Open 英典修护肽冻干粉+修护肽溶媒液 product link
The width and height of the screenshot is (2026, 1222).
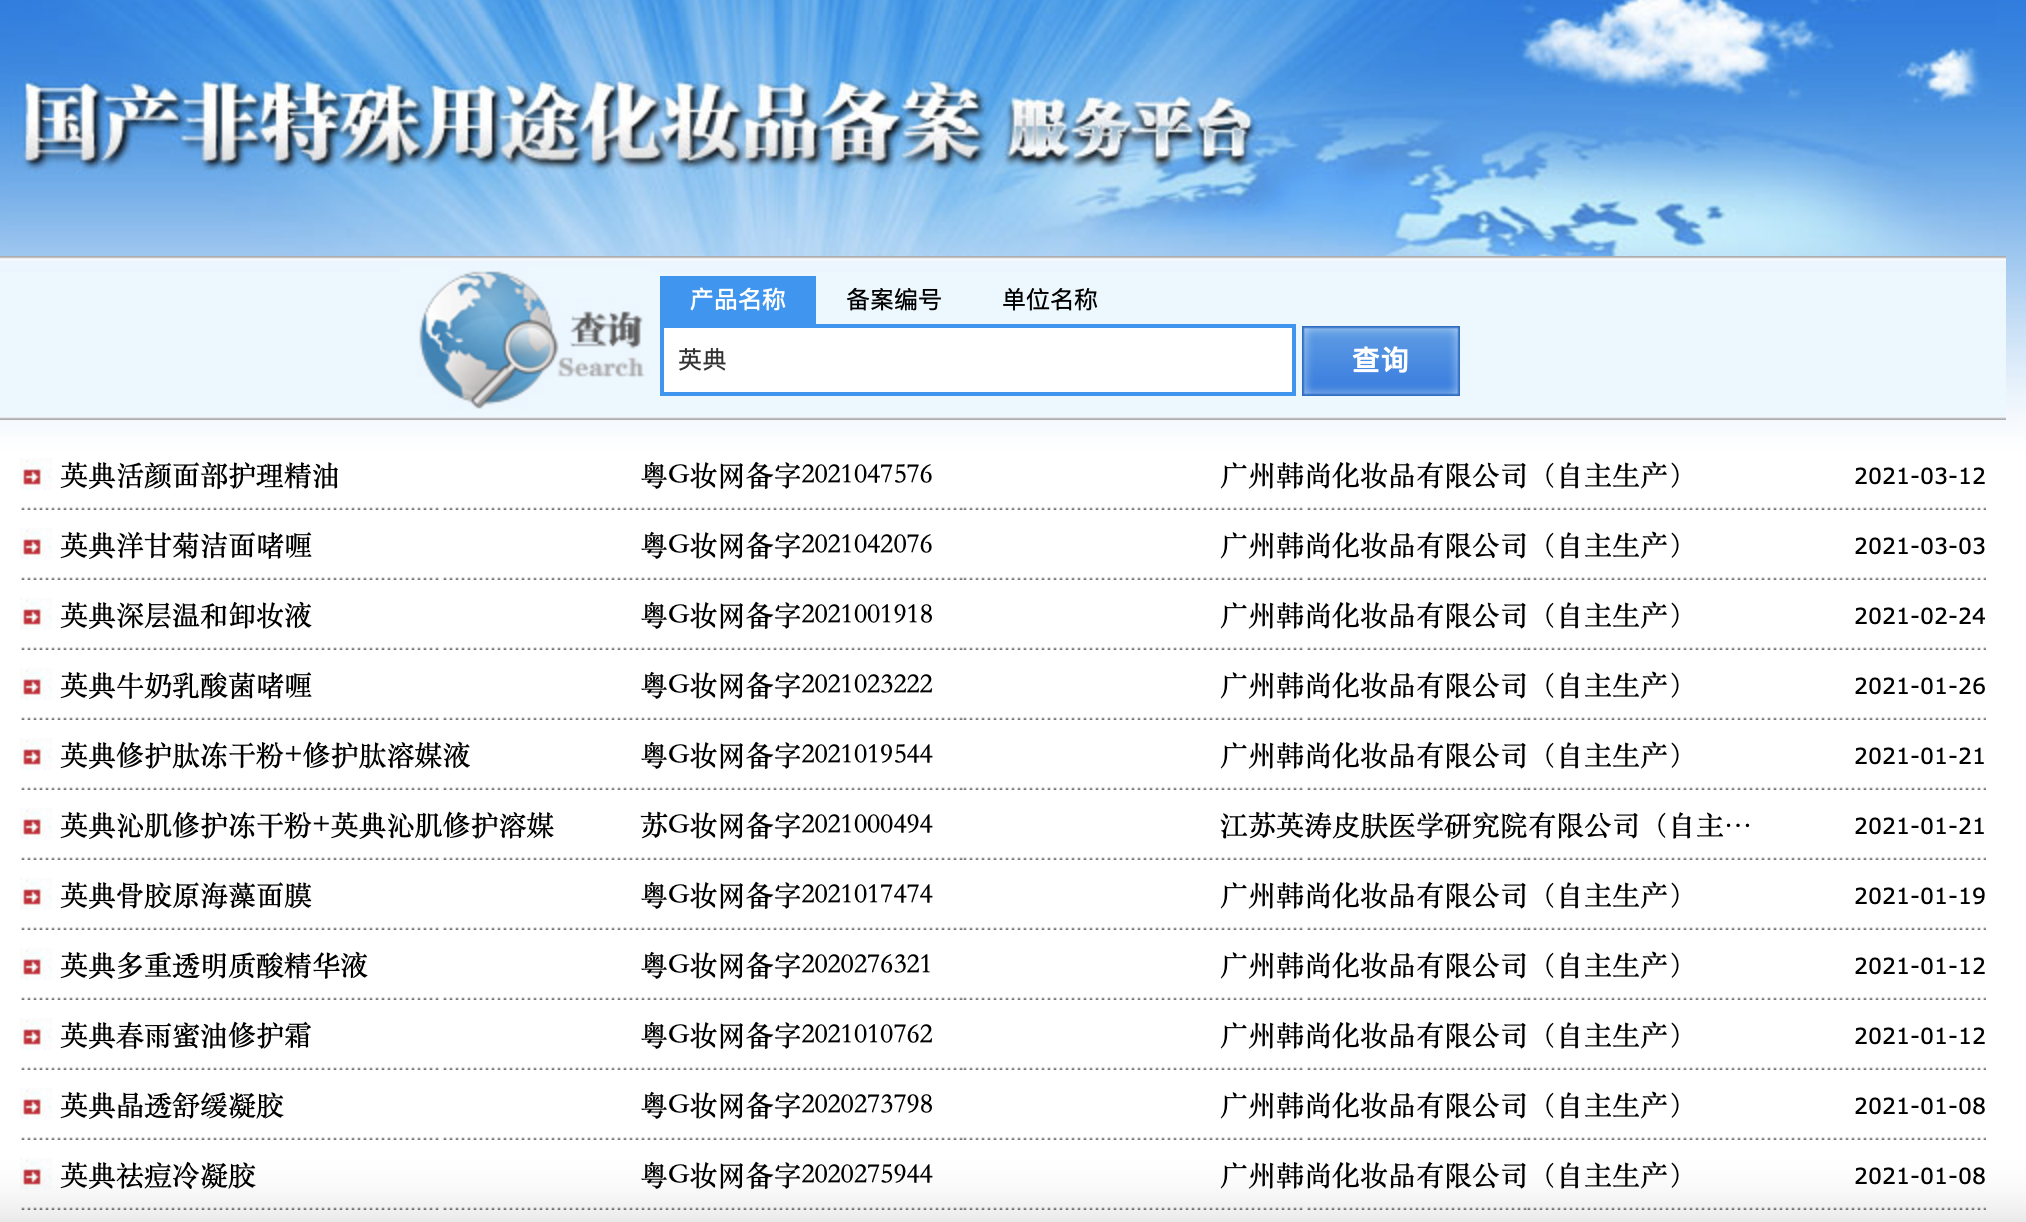pyautogui.click(x=265, y=756)
